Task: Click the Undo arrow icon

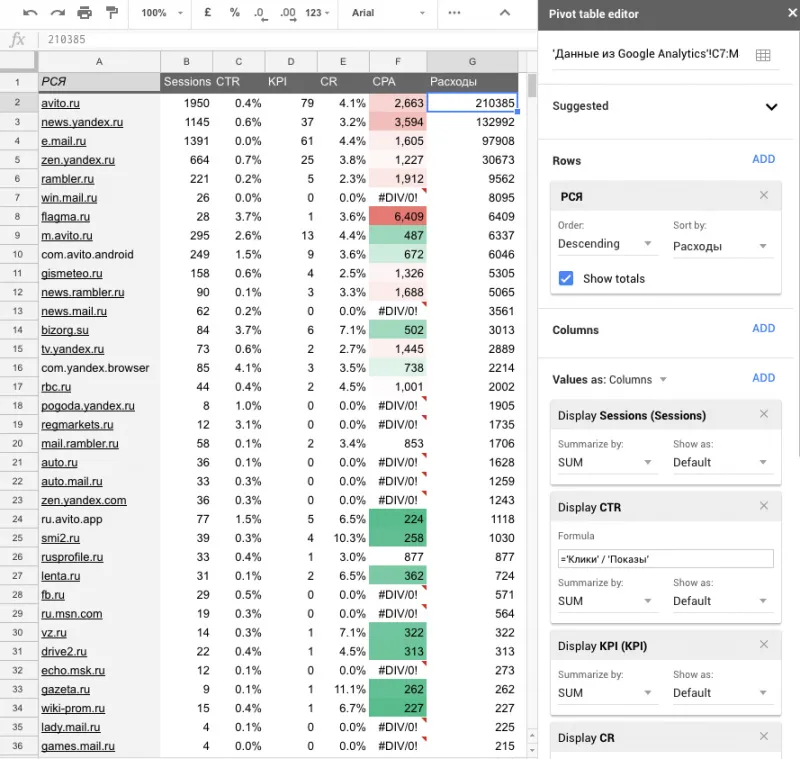Action: tap(30, 13)
